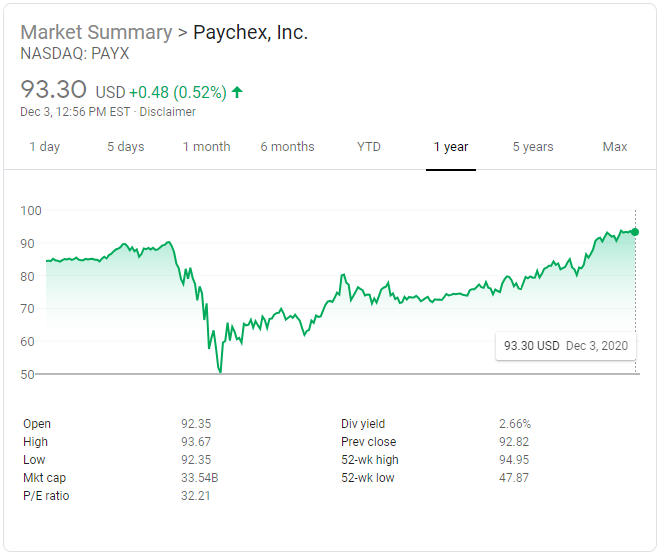Click the Div yield label
Screen dimensions: 663x557
[363, 424]
